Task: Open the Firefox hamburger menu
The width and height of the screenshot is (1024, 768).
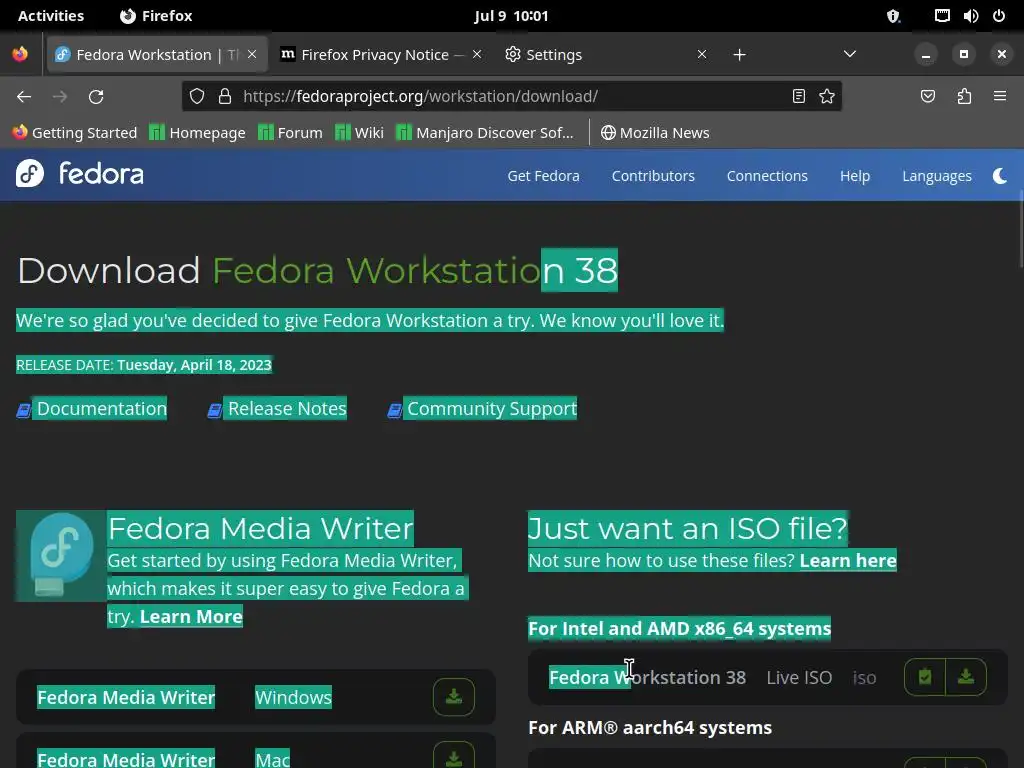Action: 1000,97
